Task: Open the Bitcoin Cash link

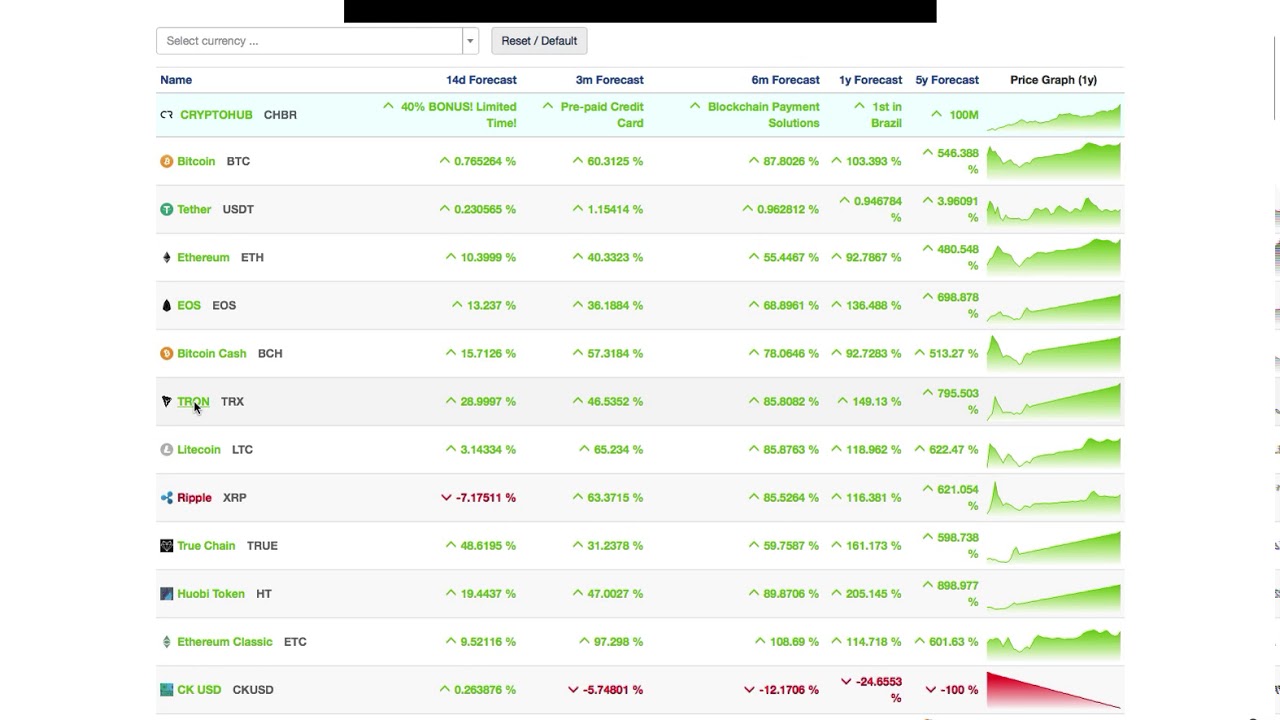Action: coord(211,353)
